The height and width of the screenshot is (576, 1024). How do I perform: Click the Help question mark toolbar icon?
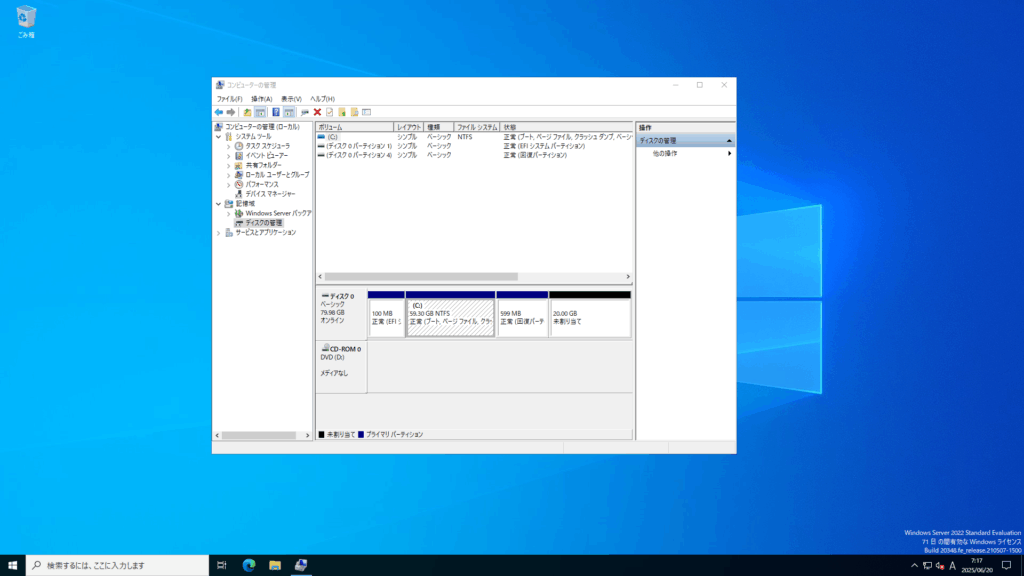[276, 112]
